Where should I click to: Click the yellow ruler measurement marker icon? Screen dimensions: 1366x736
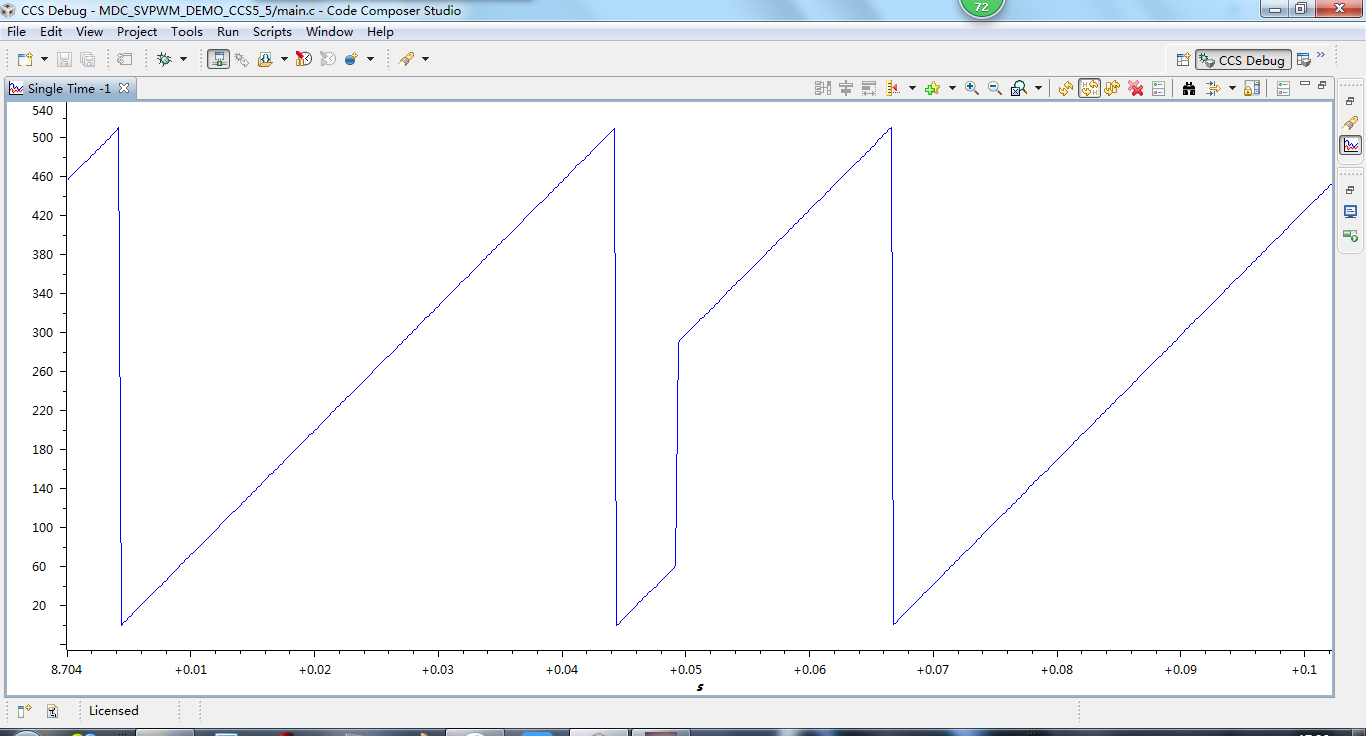point(893,88)
